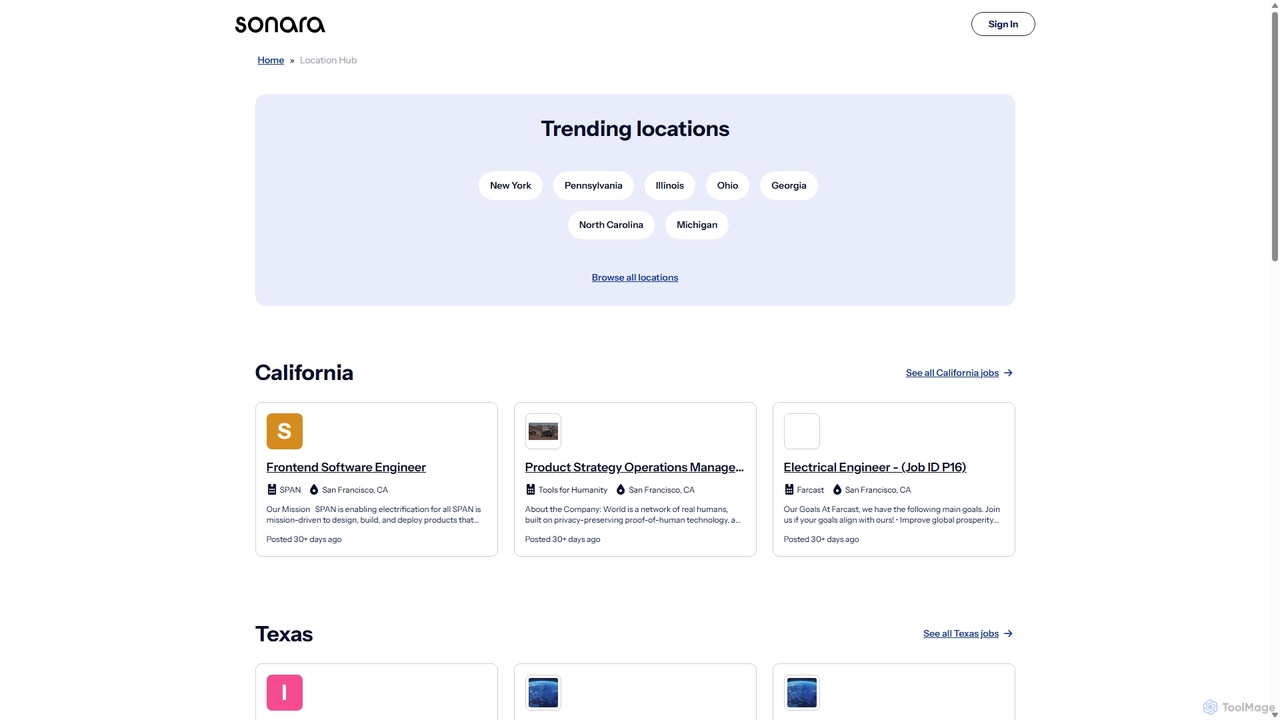Click arrow icon beside See all California jobs
Viewport: 1280px width, 720px height.
tap(1008, 373)
